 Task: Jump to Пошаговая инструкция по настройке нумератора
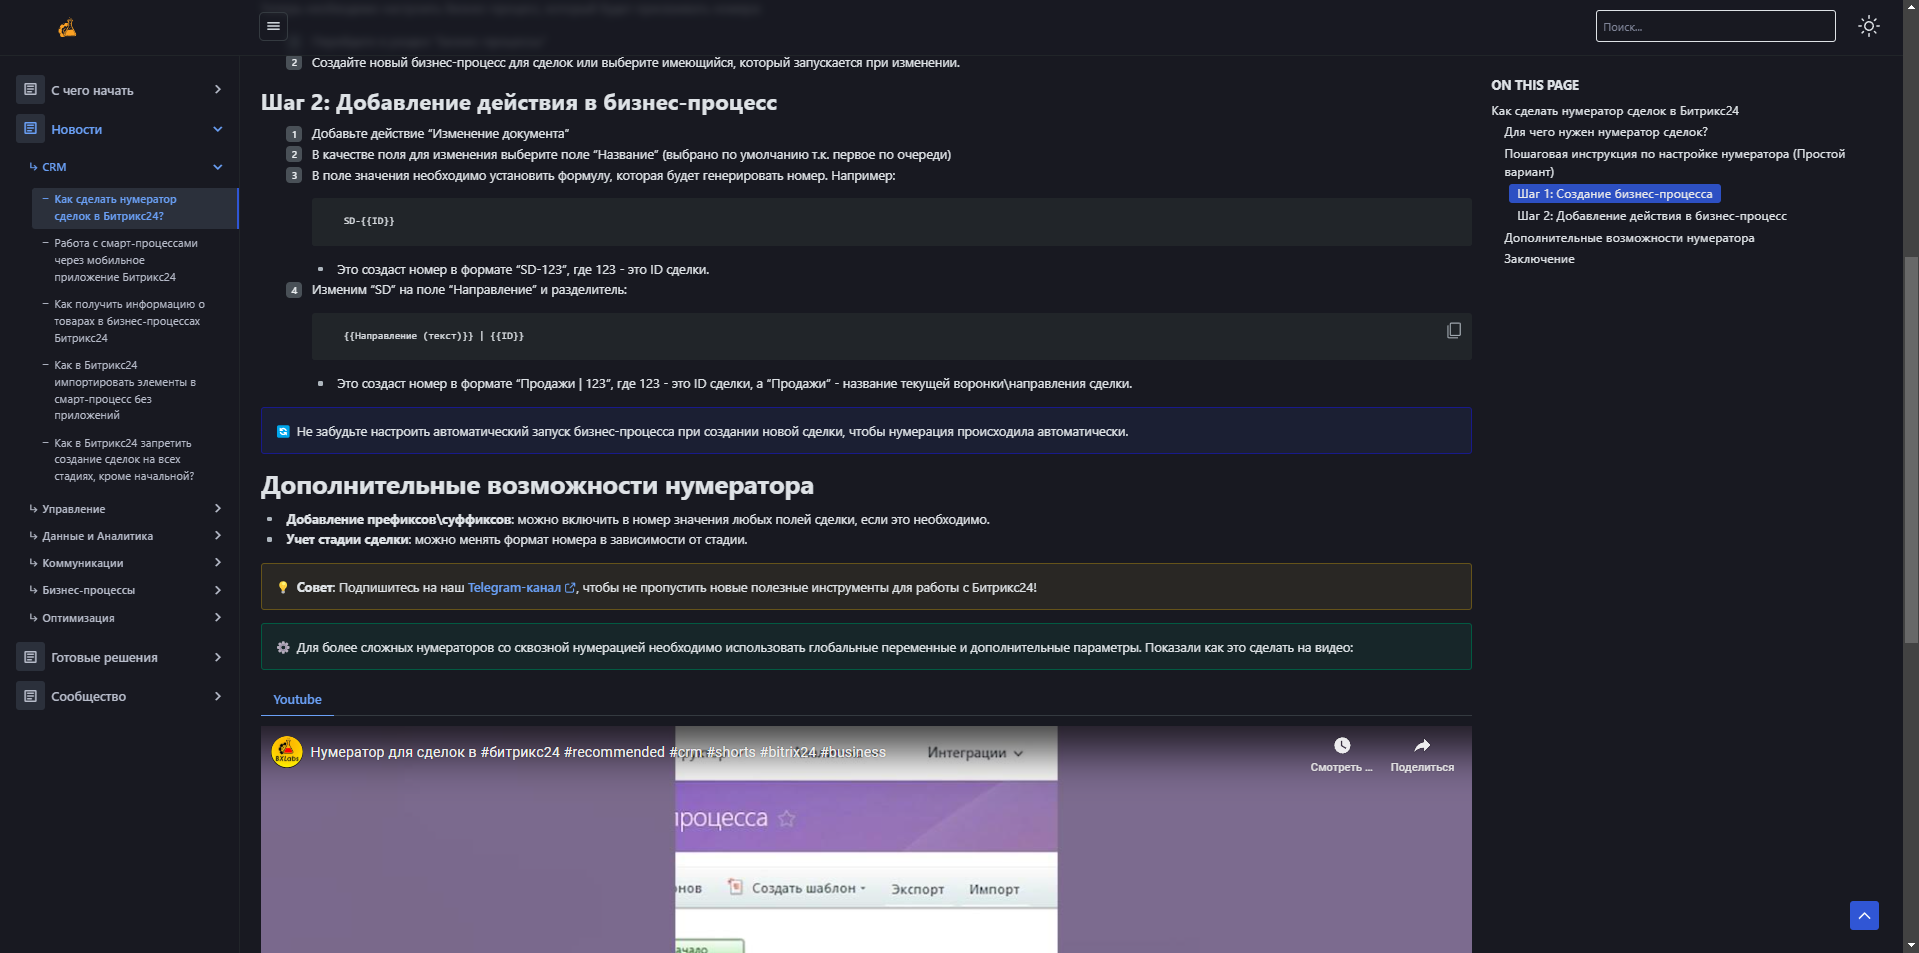pos(1675,163)
